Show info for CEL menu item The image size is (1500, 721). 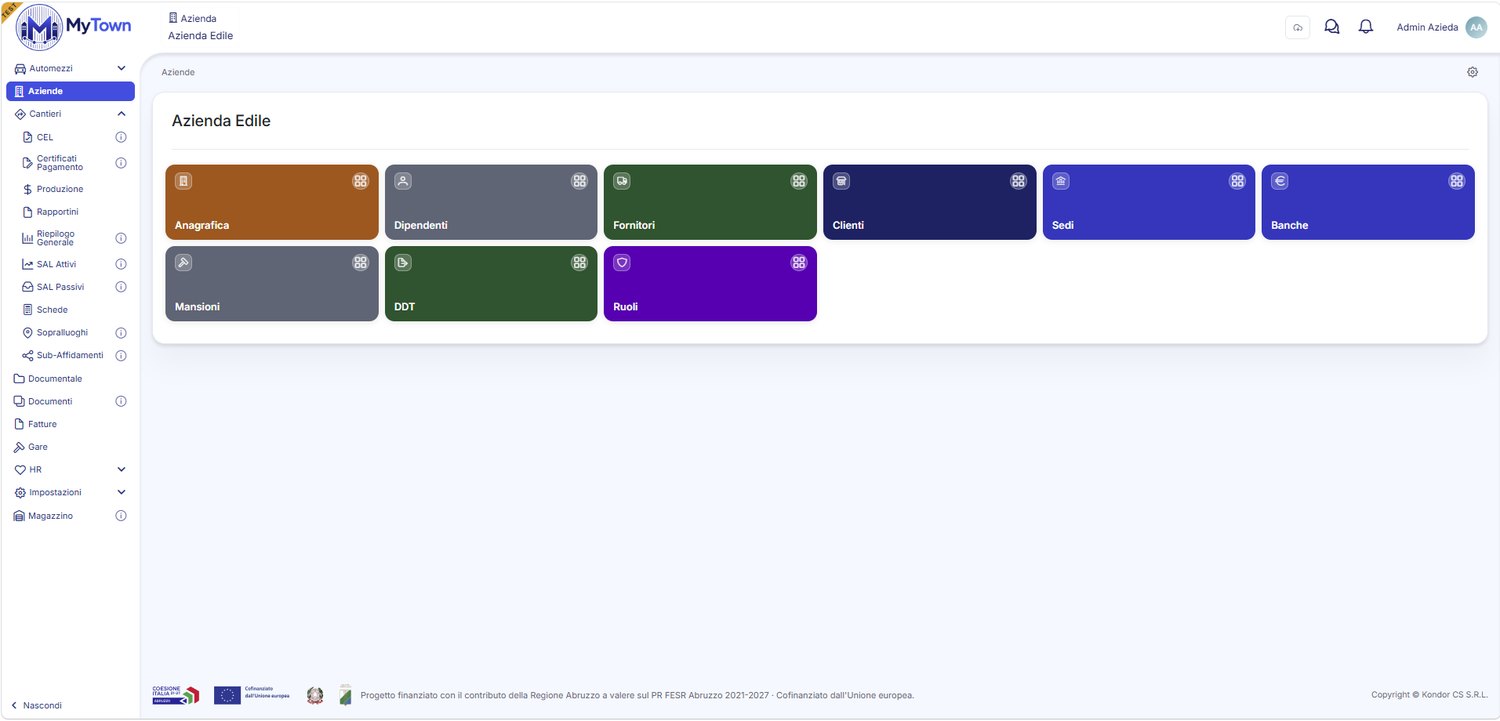tap(121, 137)
